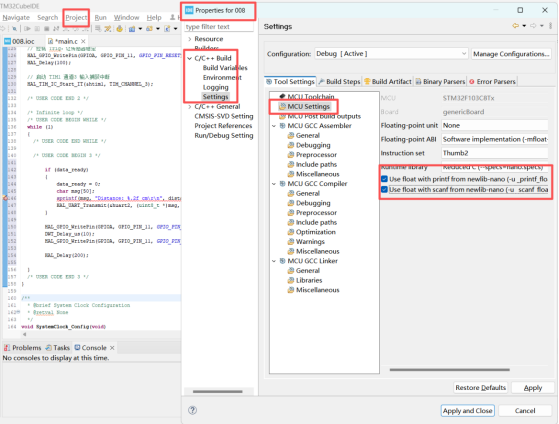Click Manage Configurations button
The image size is (559, 424).
pos(511,54)
